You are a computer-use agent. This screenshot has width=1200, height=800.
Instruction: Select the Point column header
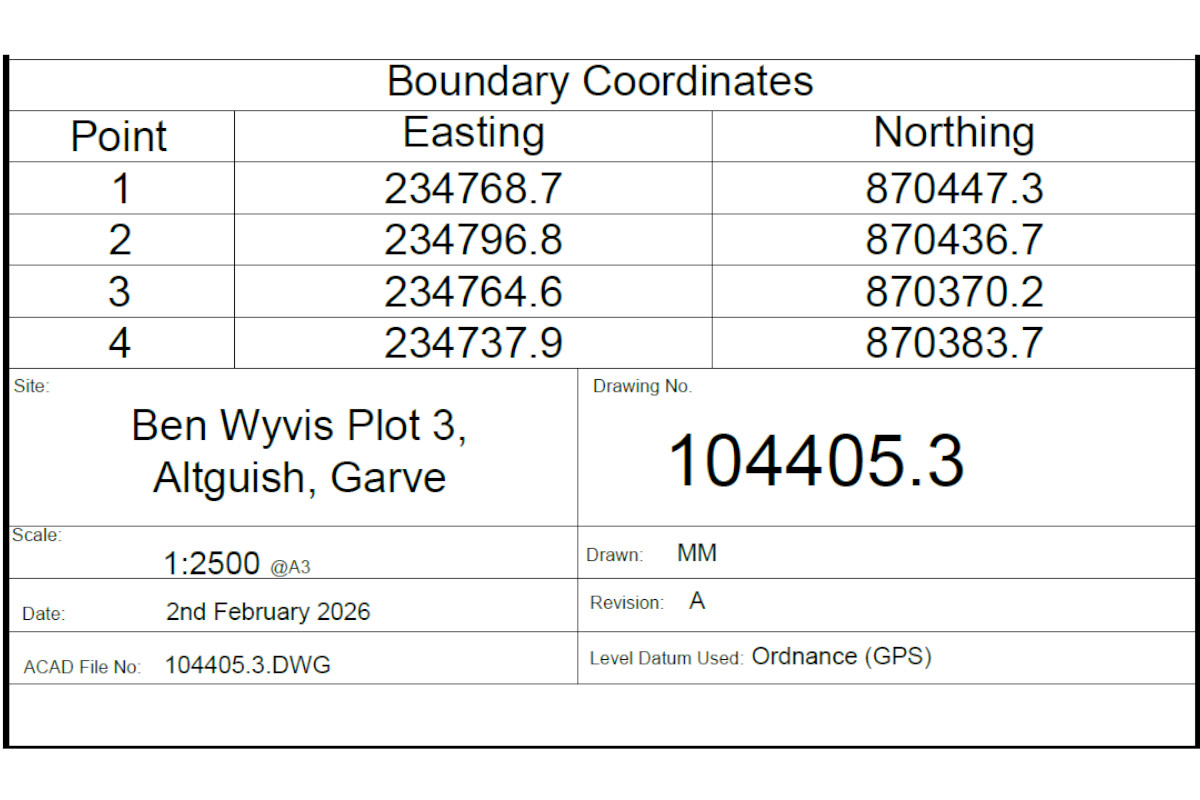point(119,136)
